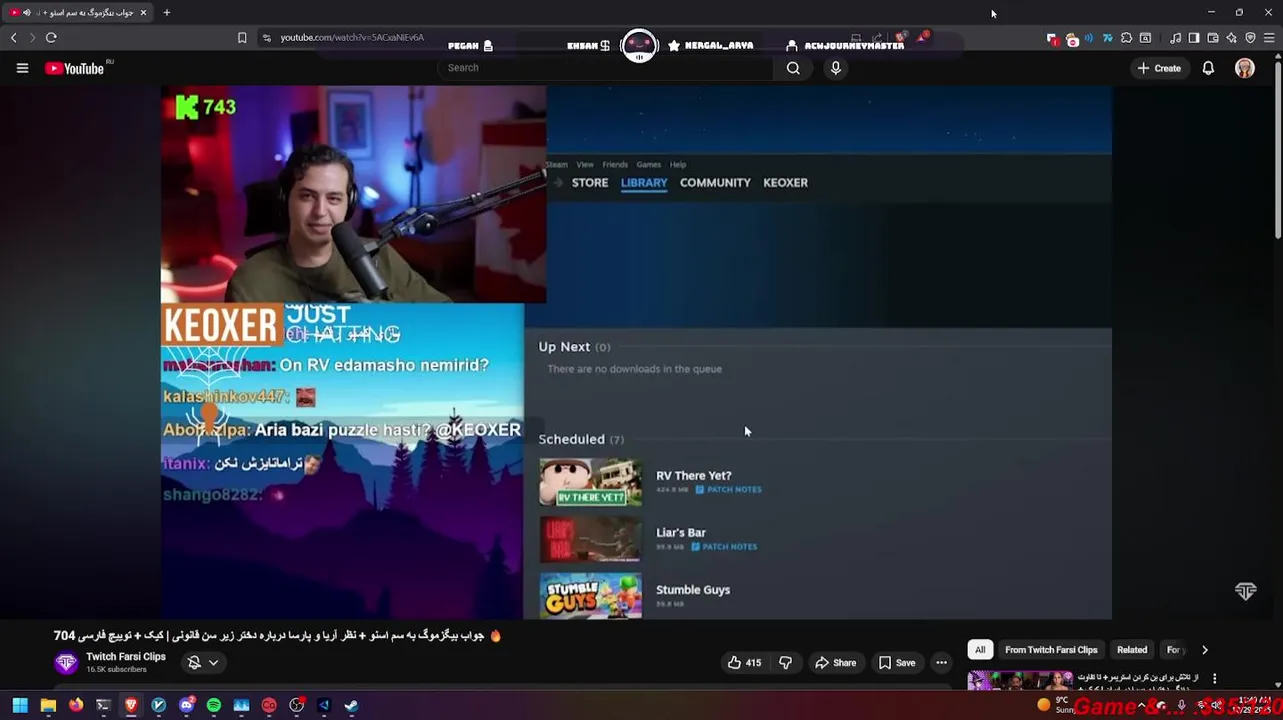The image size is (1283, 720).
Task: Open the Twitch Farsi Clips channel
Action: (126, 657)
